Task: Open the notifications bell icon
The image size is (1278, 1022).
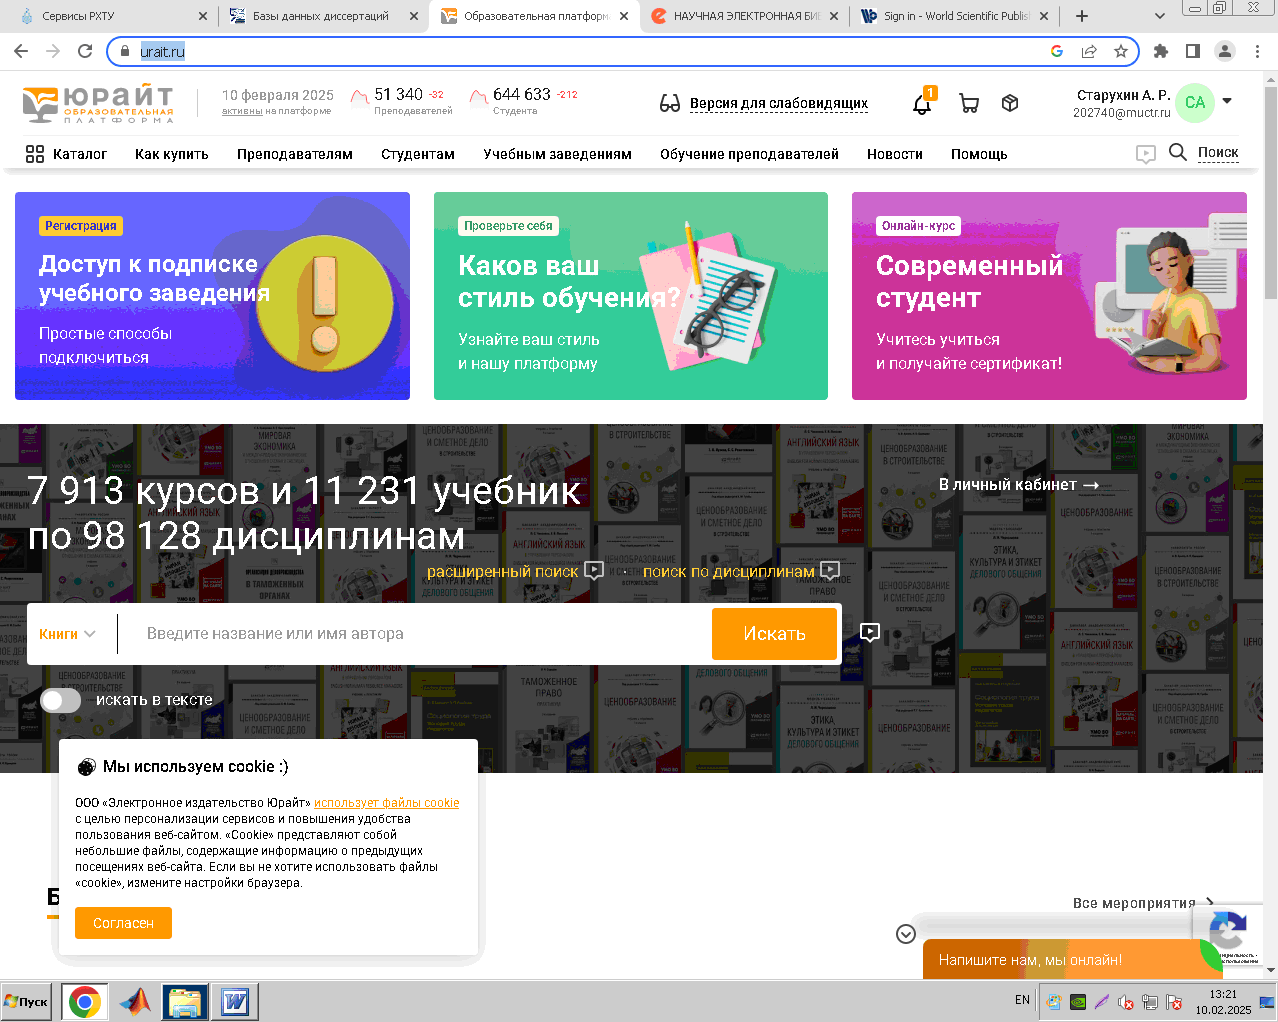Action: (x=922, y=104)
